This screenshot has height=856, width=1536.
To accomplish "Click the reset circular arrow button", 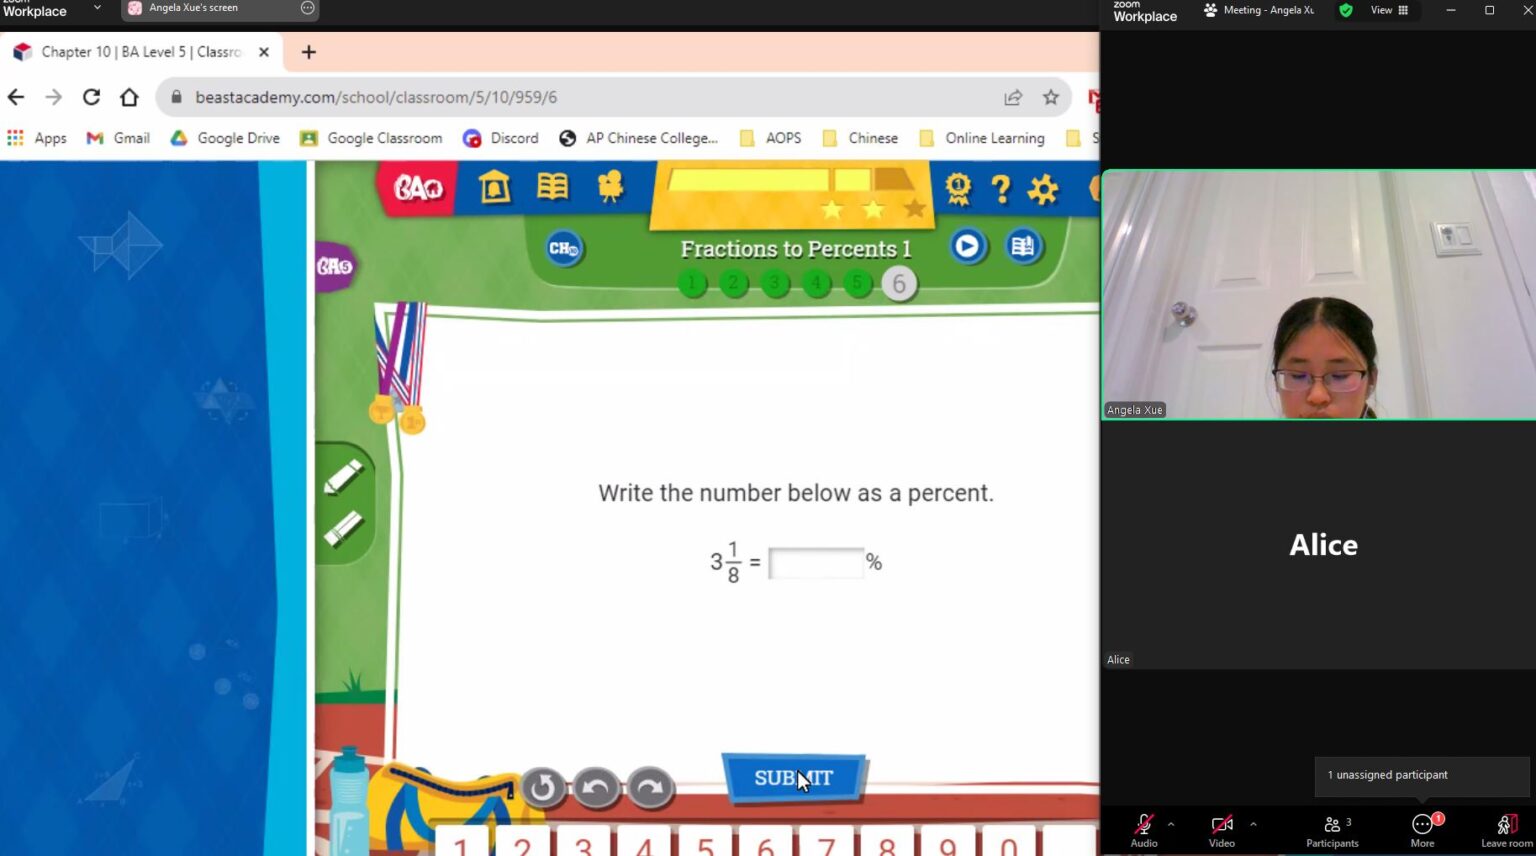I will 542,788.
